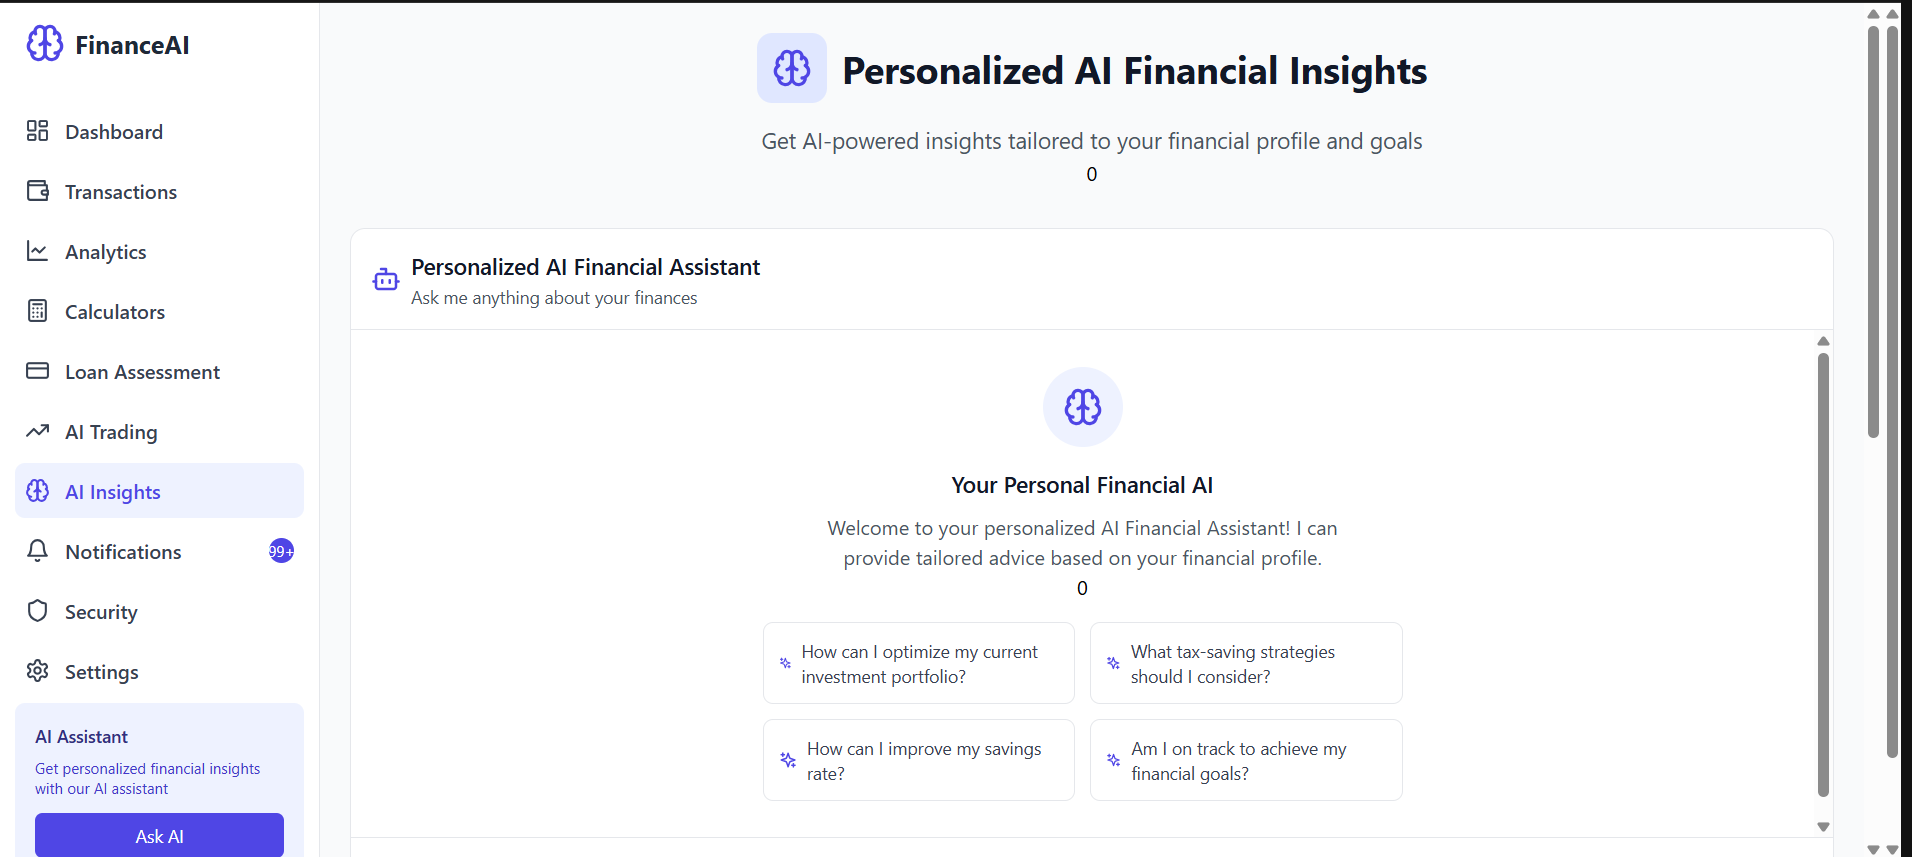Click the robot icon beside Financial Assistant

tap(386, 280)
